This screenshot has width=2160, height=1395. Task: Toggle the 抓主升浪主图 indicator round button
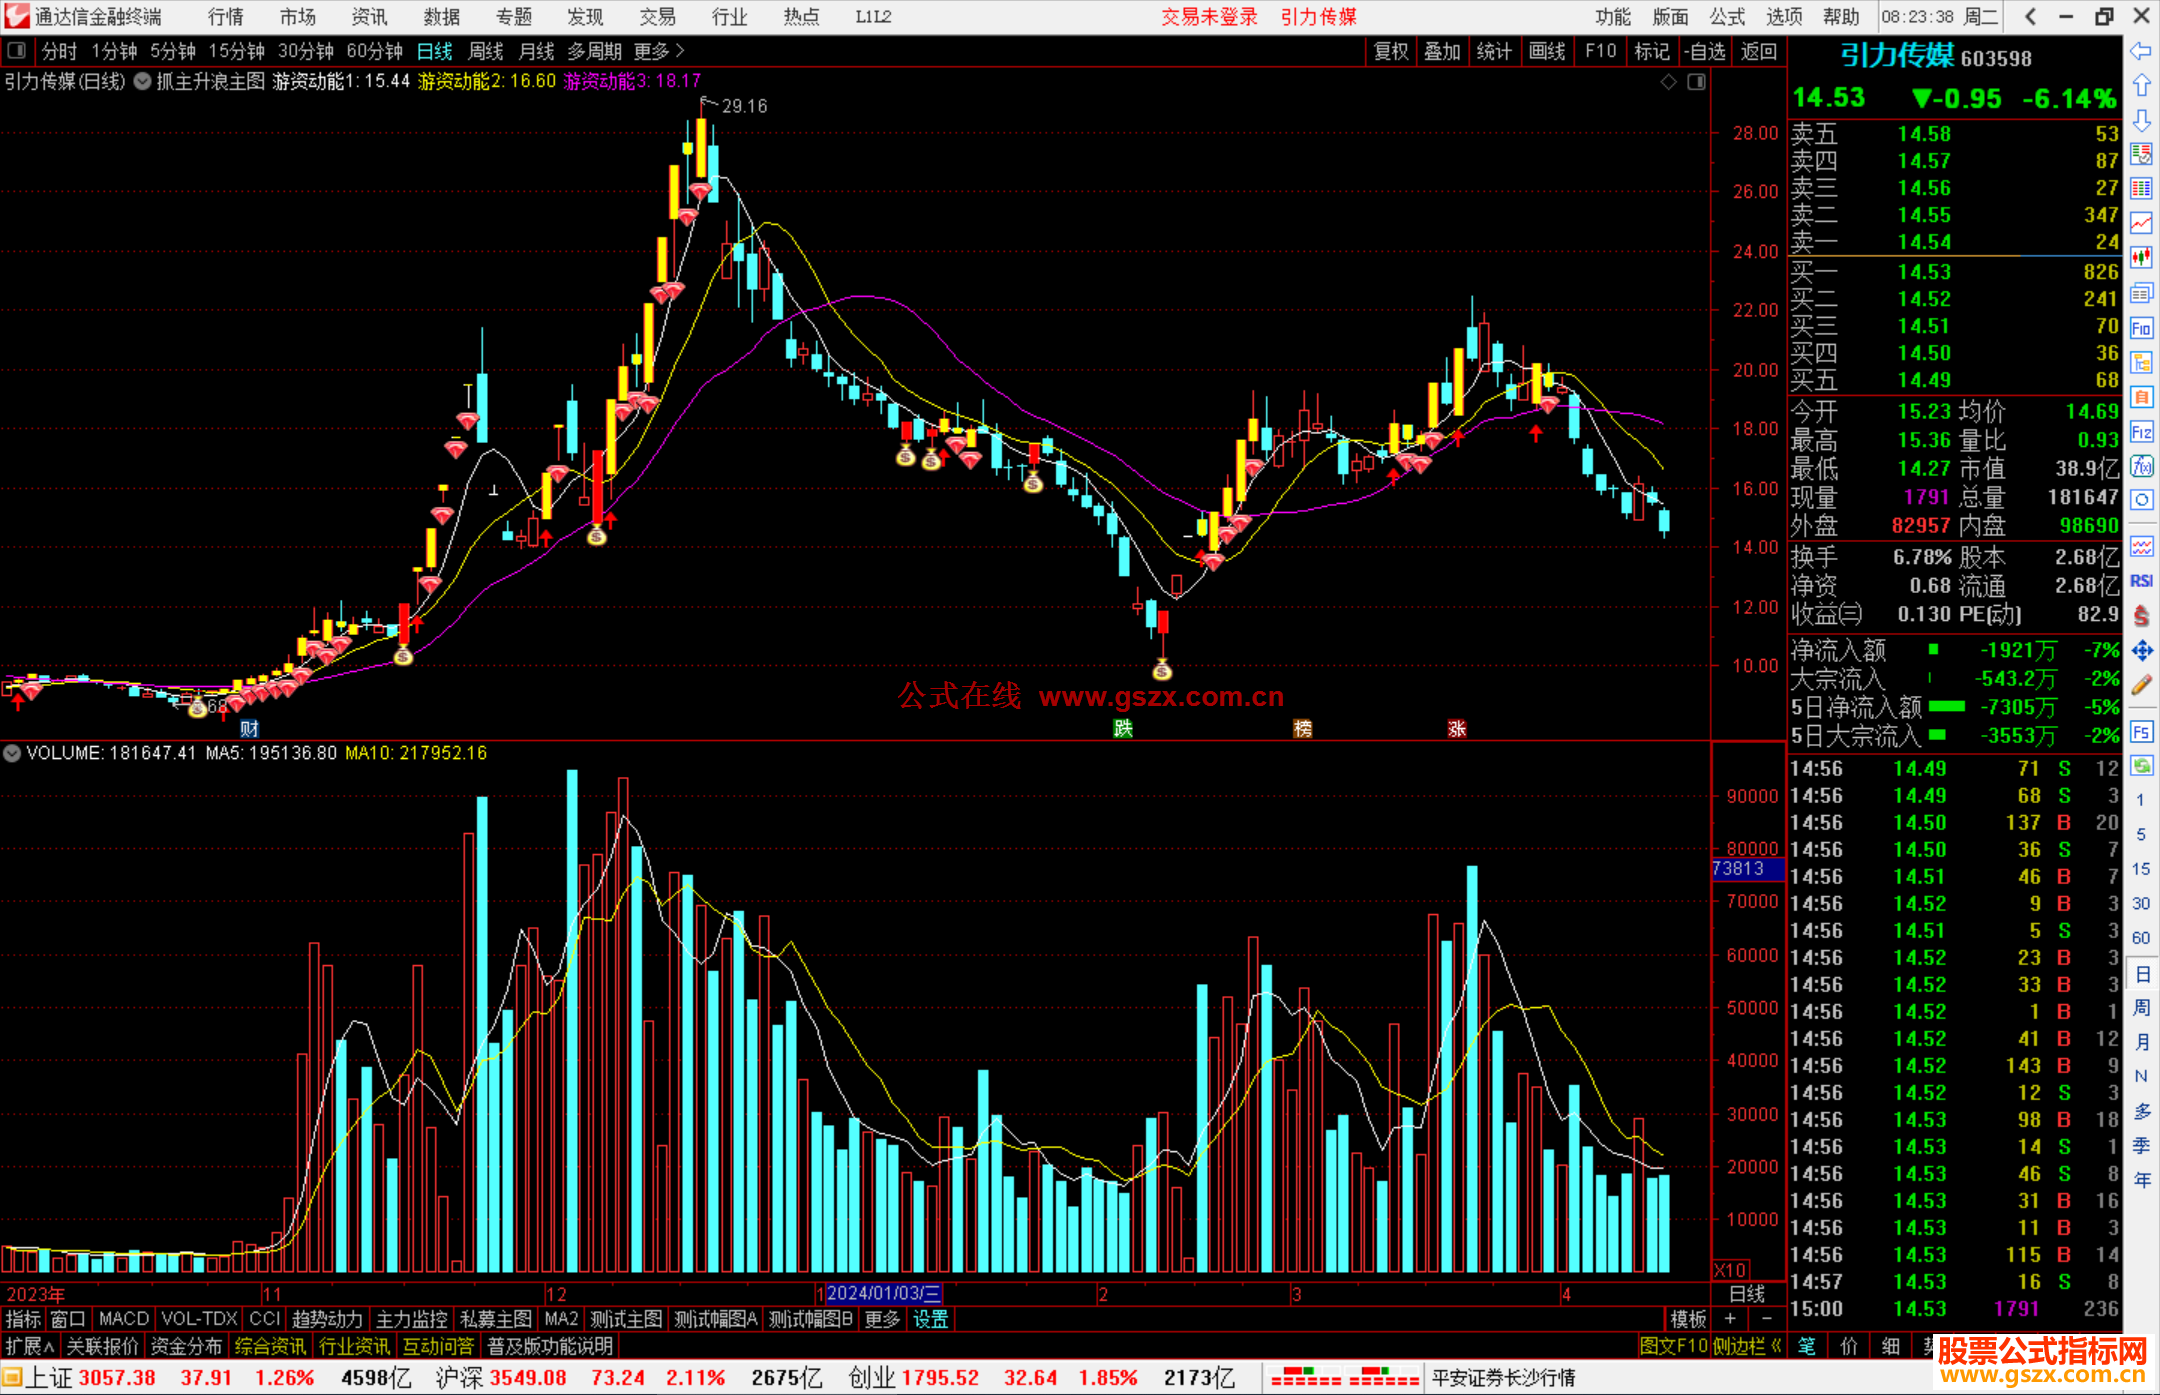142,81
